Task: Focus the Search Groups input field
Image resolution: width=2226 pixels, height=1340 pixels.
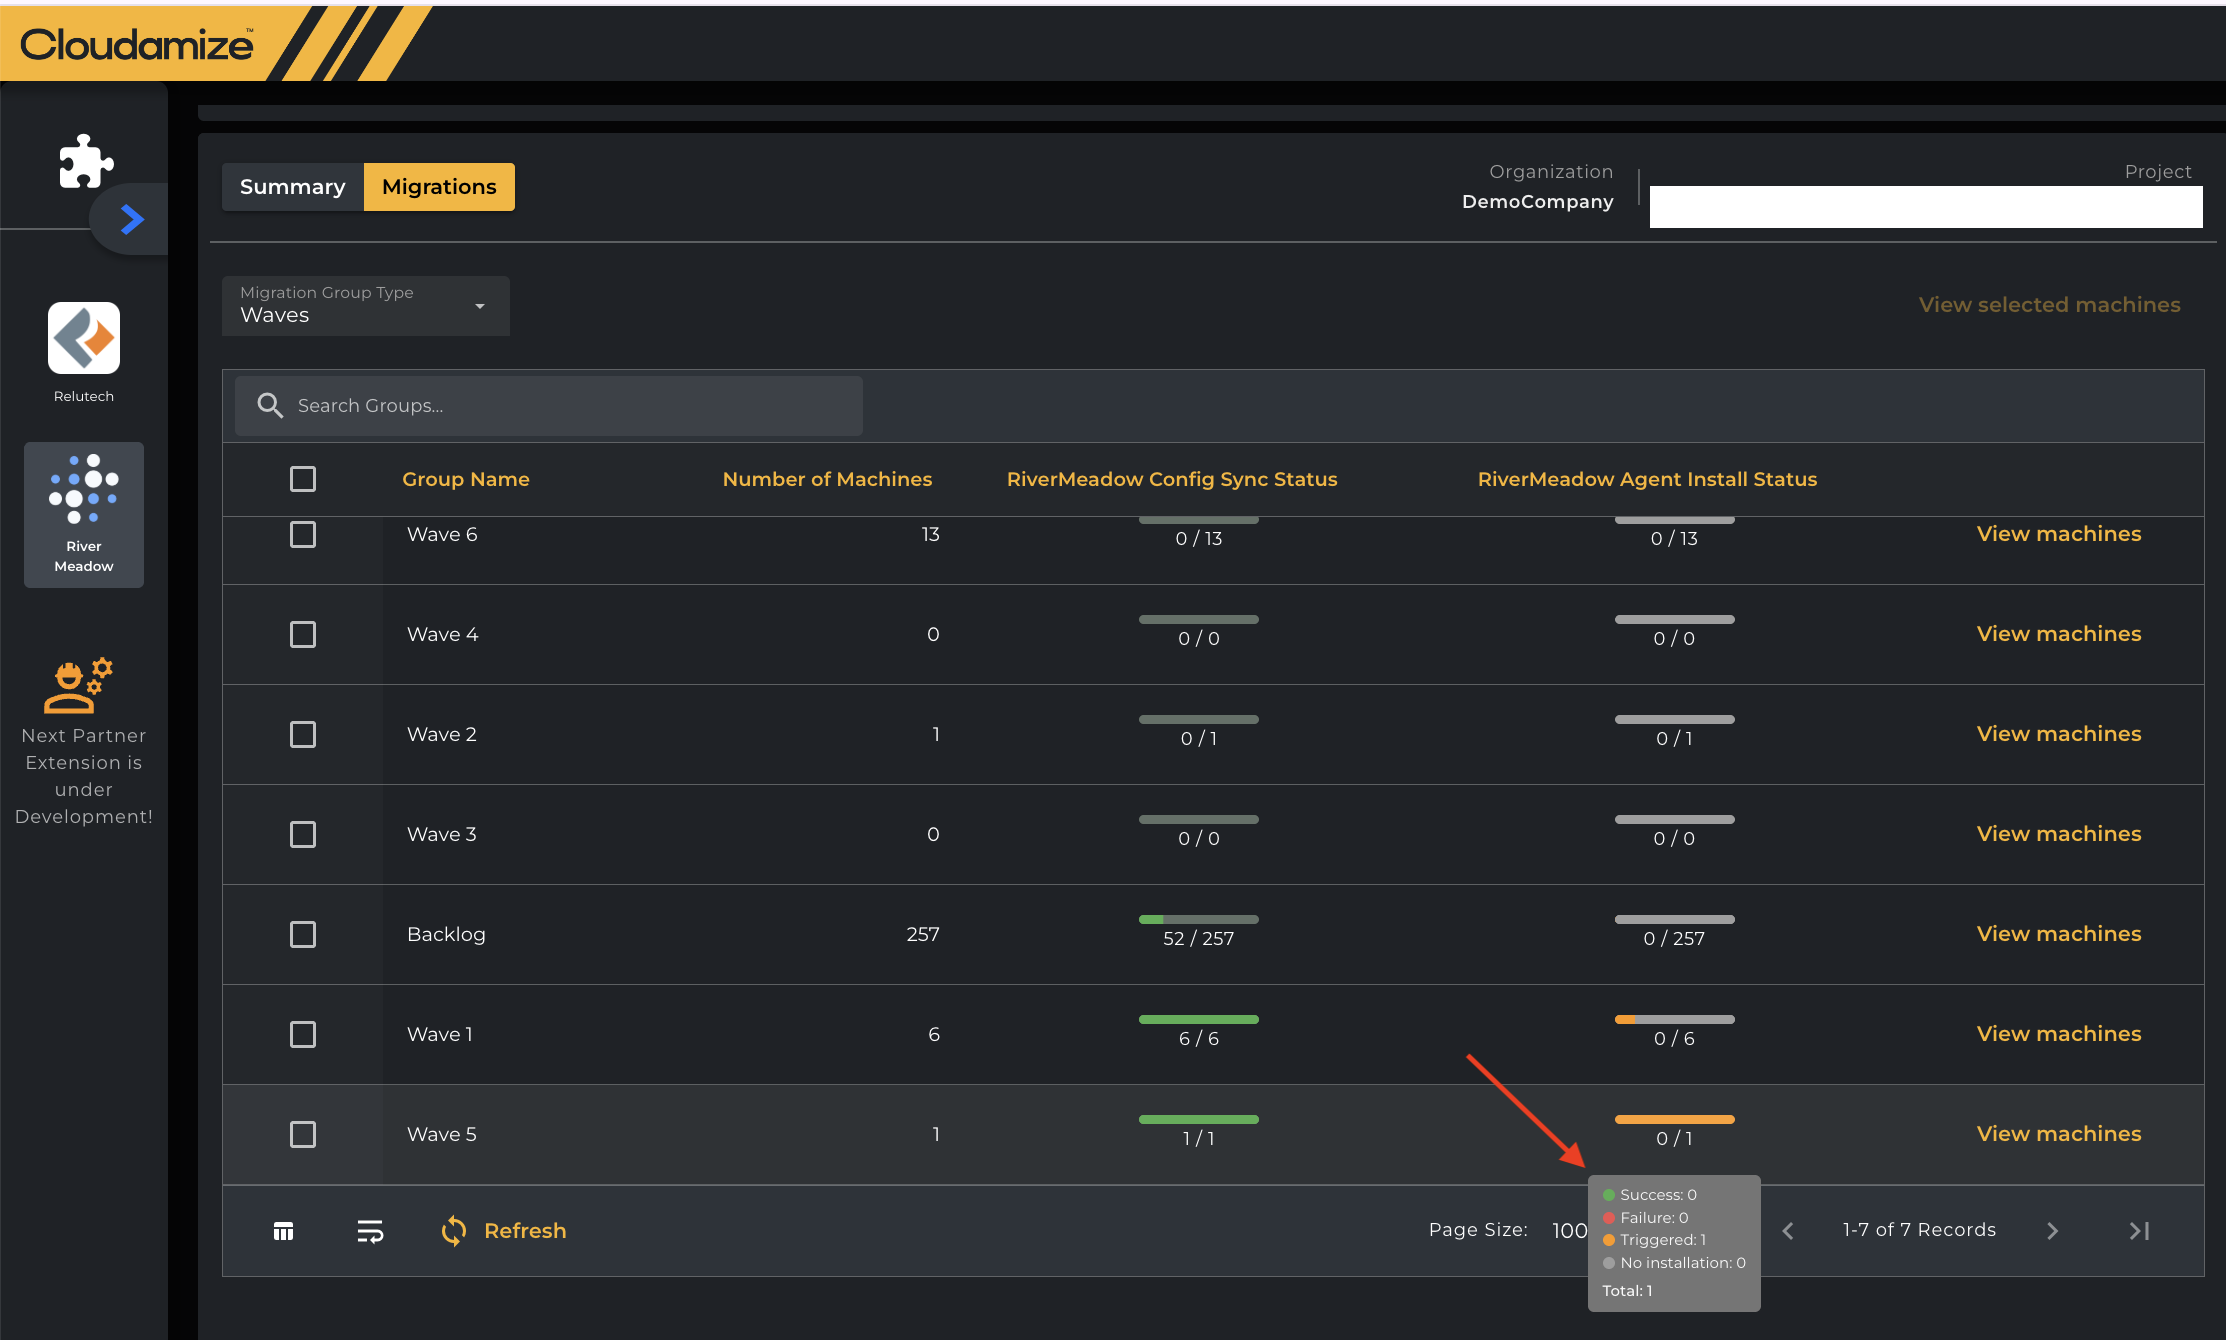Action: point(549,405)
